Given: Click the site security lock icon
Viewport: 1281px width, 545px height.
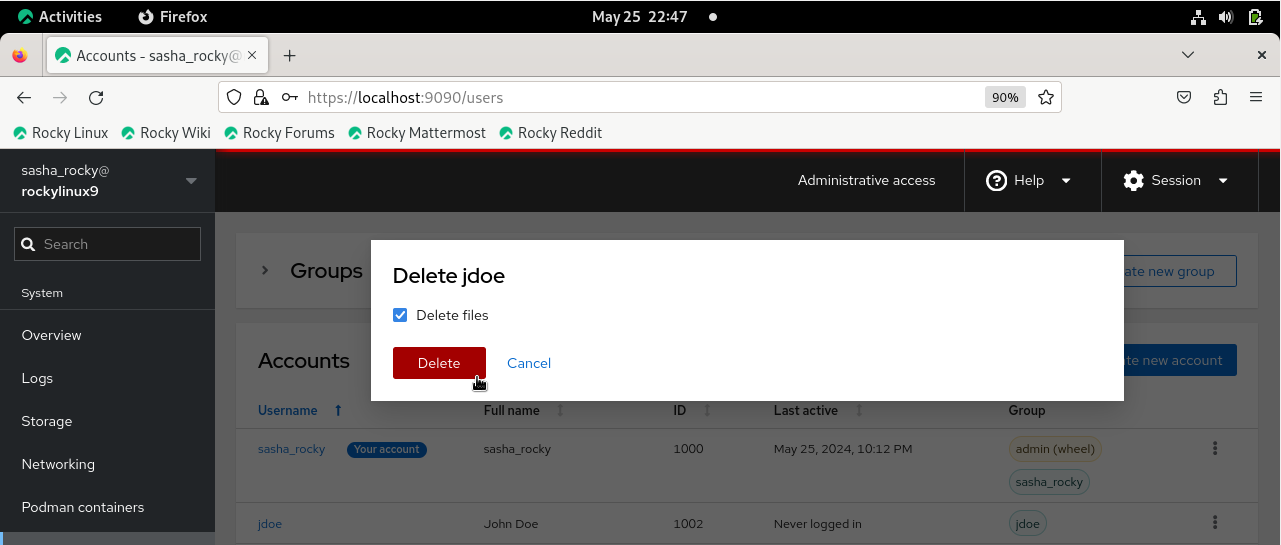Looking at the screenshot, I should pos(261,97).
